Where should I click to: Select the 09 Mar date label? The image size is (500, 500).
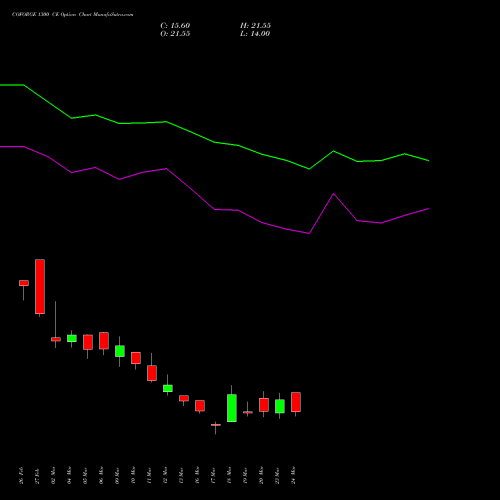coord(117,476)
